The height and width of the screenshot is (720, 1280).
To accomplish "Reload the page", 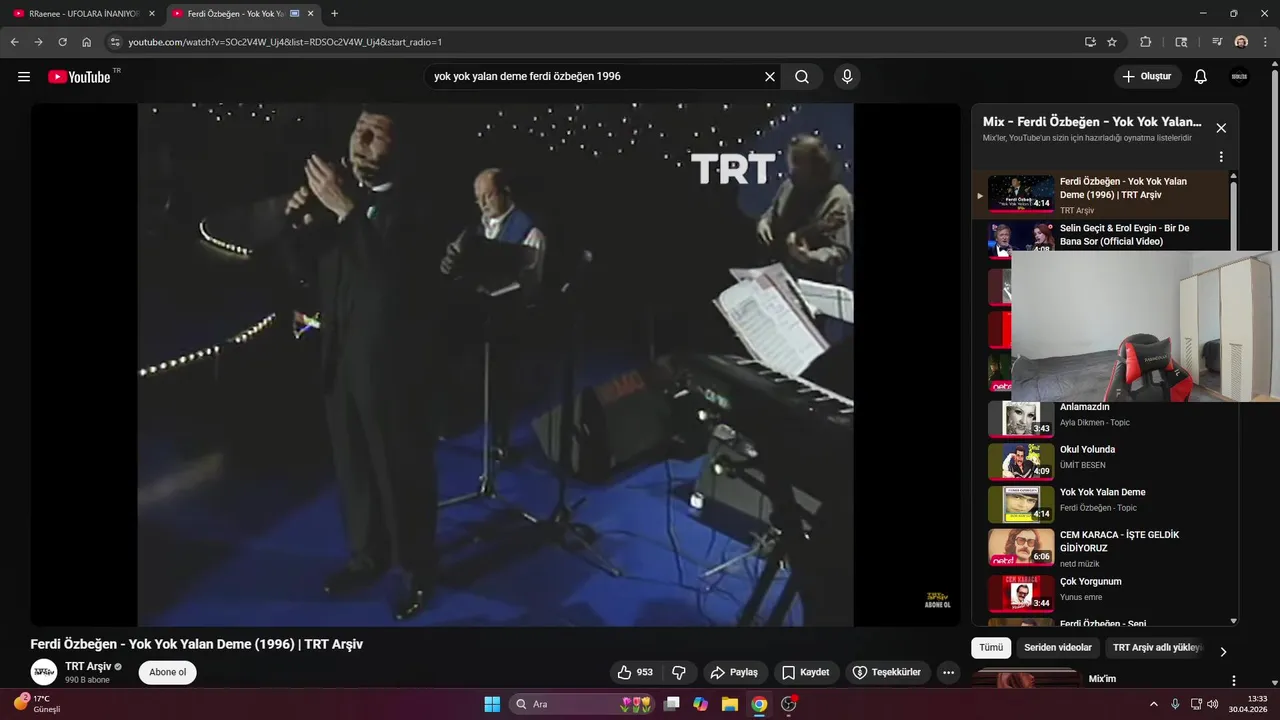I will click(62, 42).
